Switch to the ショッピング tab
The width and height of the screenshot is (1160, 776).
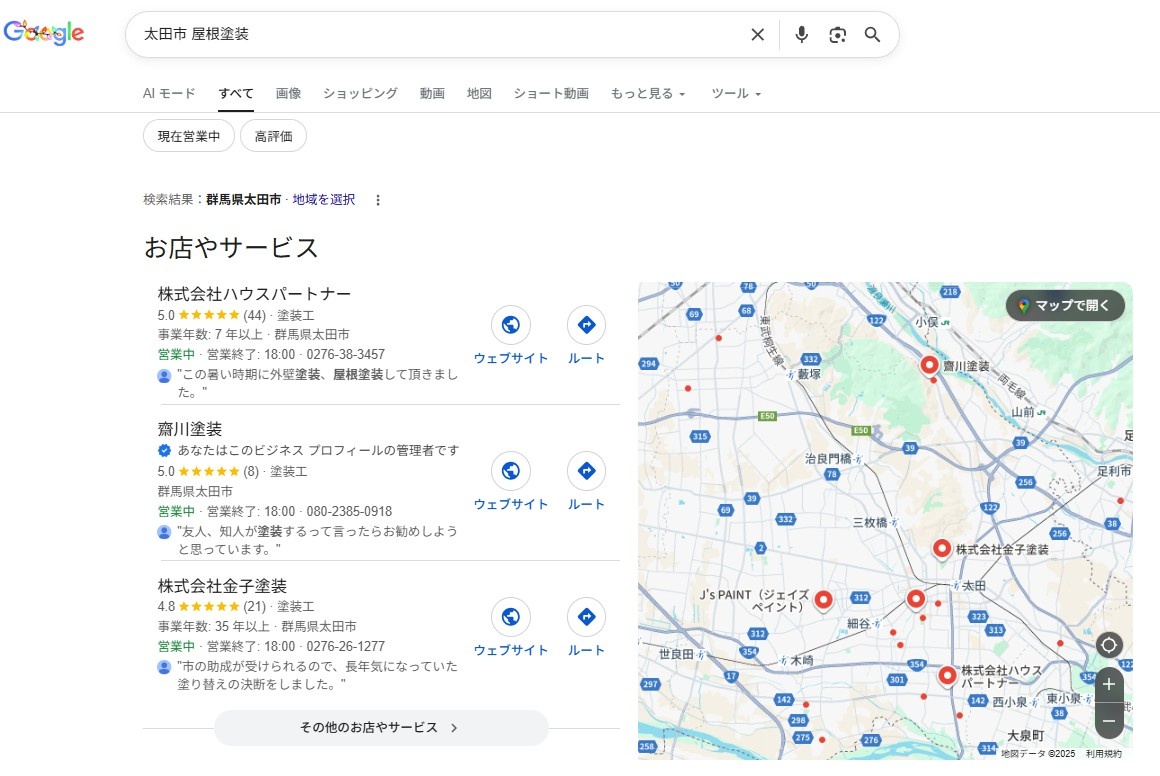360,93
